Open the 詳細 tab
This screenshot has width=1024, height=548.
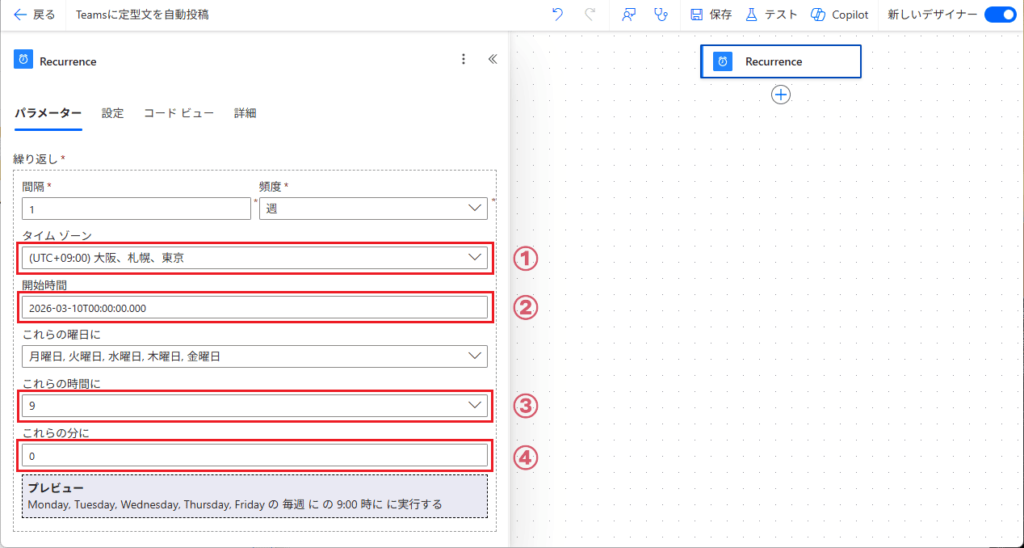pyautogui.click(x=245, y=113)
